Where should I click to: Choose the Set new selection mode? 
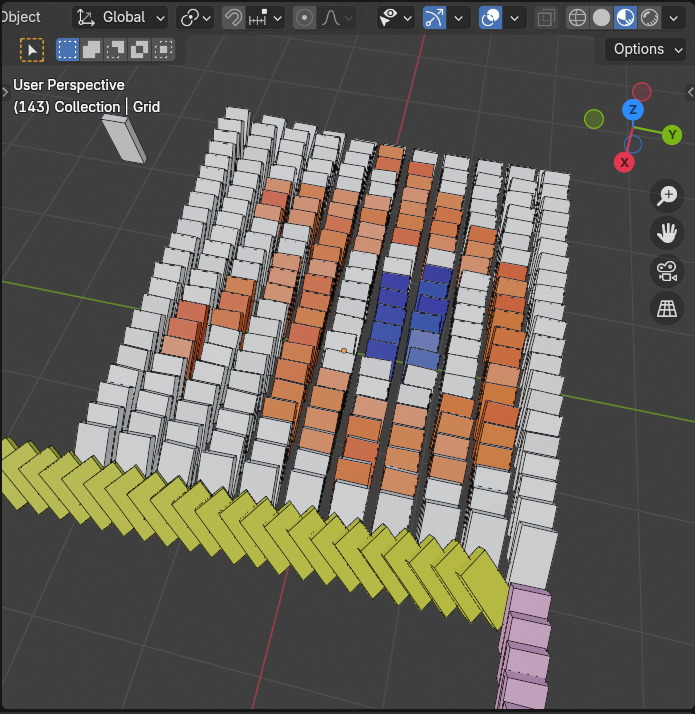click(x=67, y=50)
